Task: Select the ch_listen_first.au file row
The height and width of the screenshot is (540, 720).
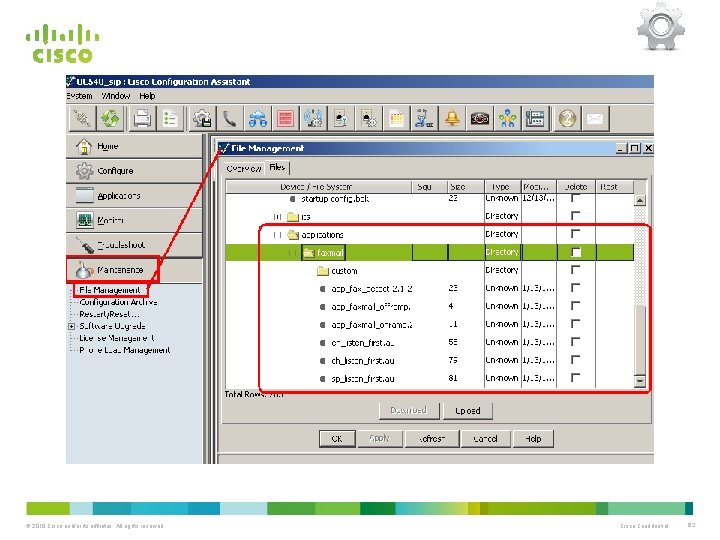Action: [429, 360]
